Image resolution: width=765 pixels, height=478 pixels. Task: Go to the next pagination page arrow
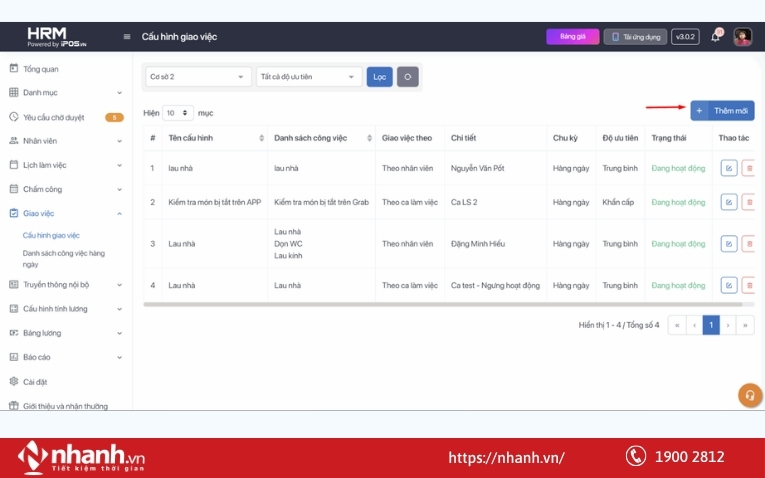coord(728,325)
